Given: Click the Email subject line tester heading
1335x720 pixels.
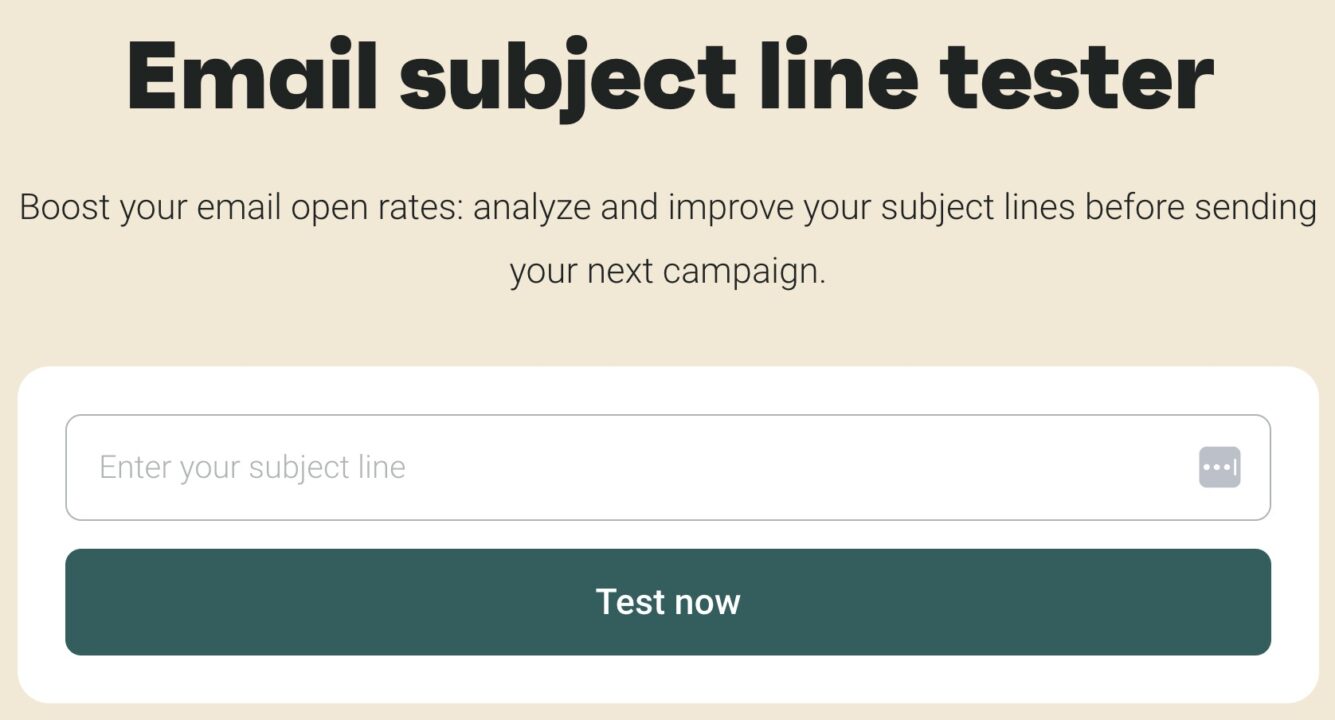Looking at the screenshot, I should 668,77.
